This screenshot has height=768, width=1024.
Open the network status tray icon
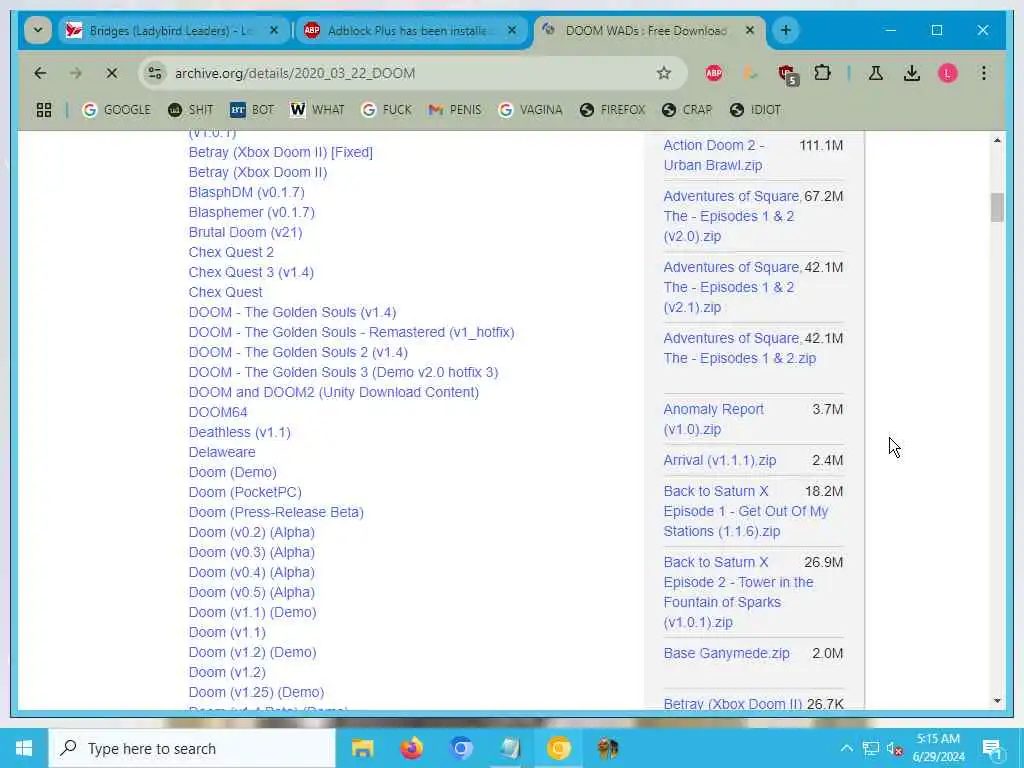pos(871,748)
